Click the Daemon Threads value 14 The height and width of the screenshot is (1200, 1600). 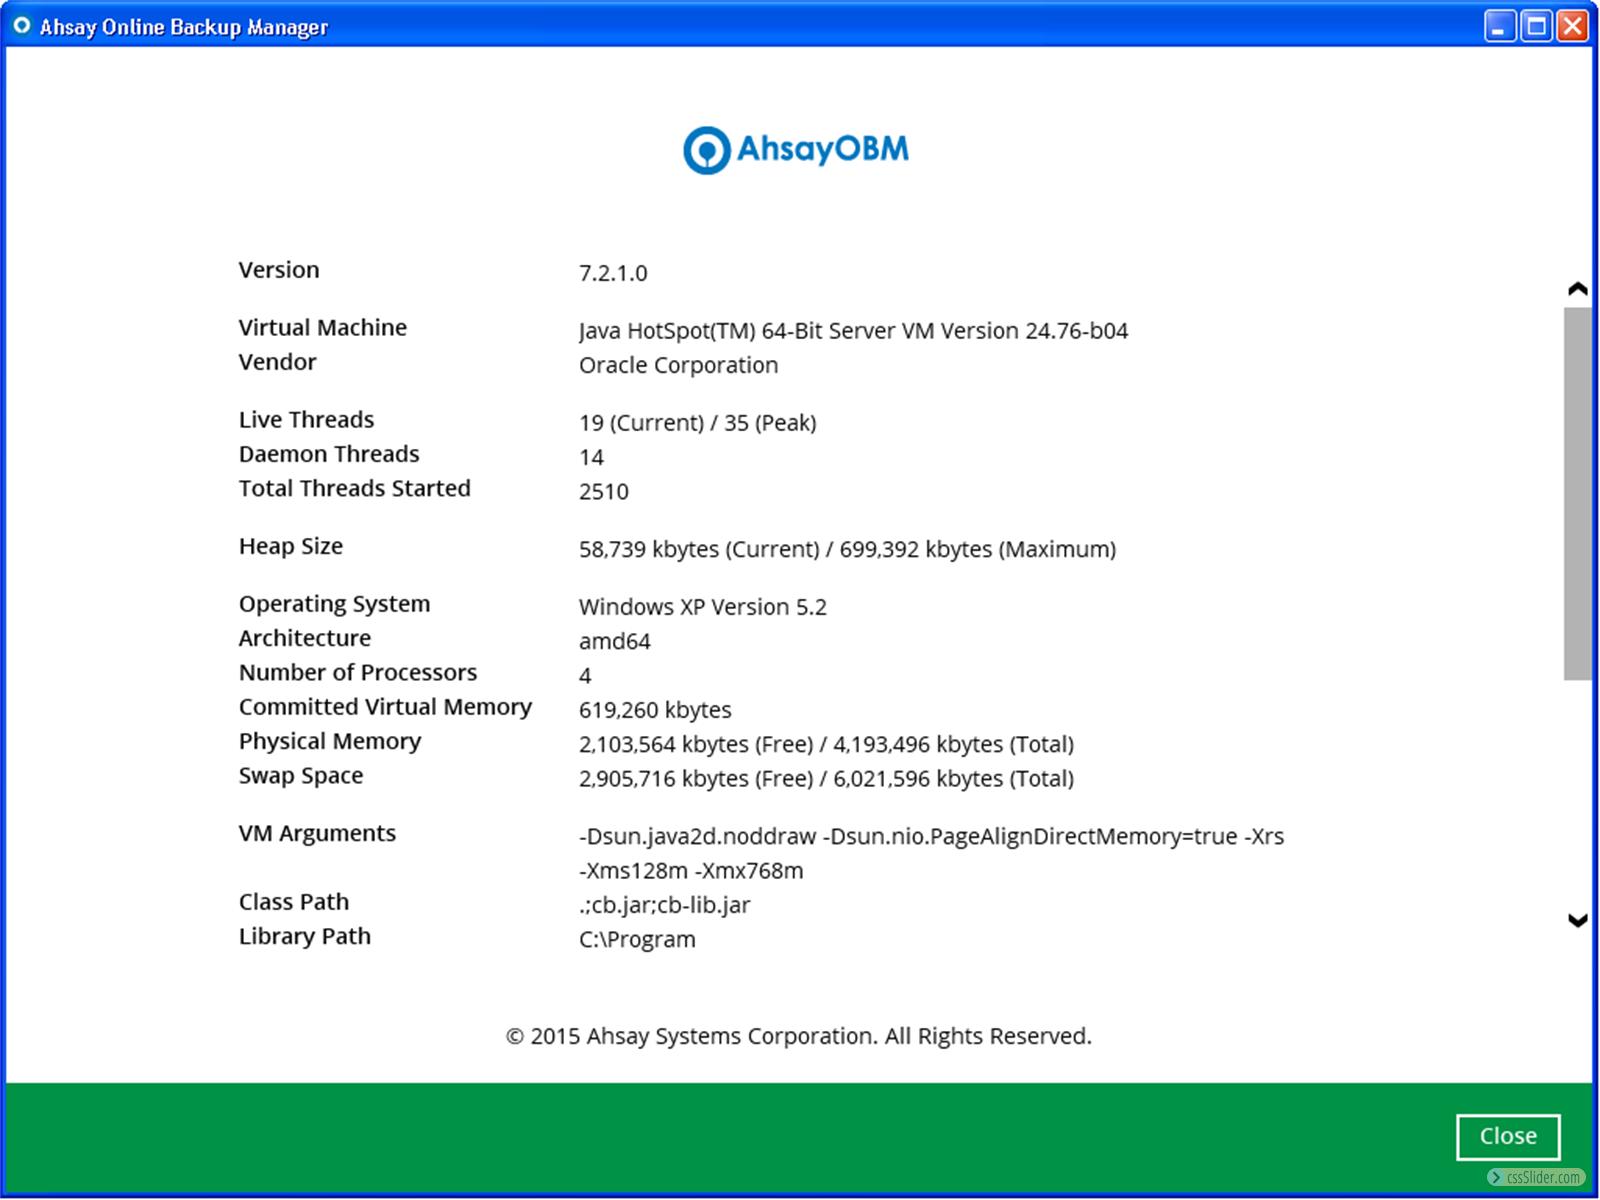click(591, 457)
